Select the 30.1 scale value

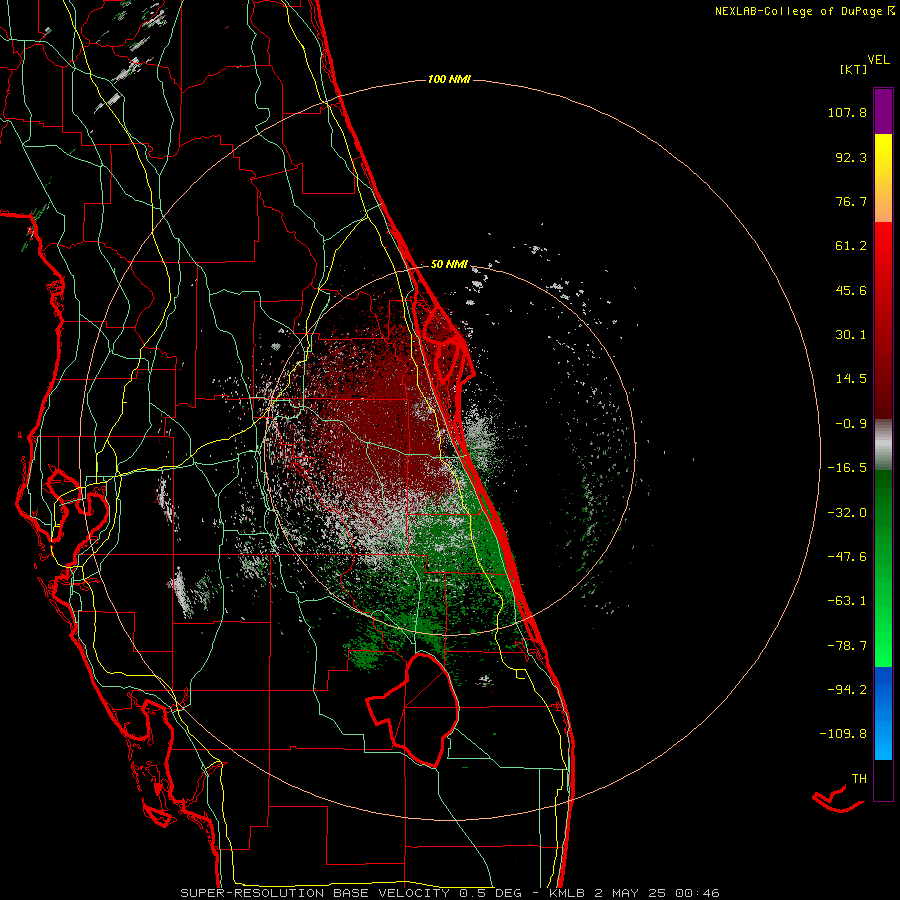pyautogui.click(x=851, y=335)
